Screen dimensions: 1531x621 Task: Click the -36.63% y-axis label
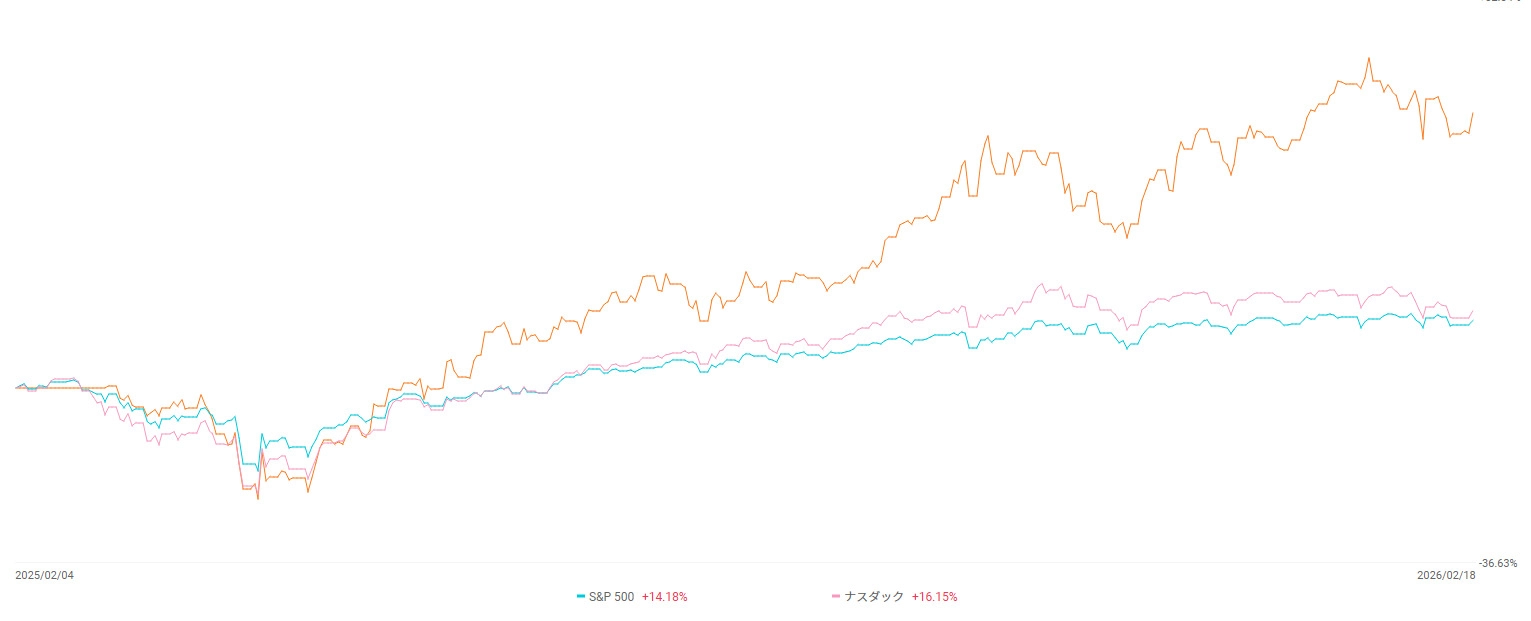click(x=1497, y=563)
